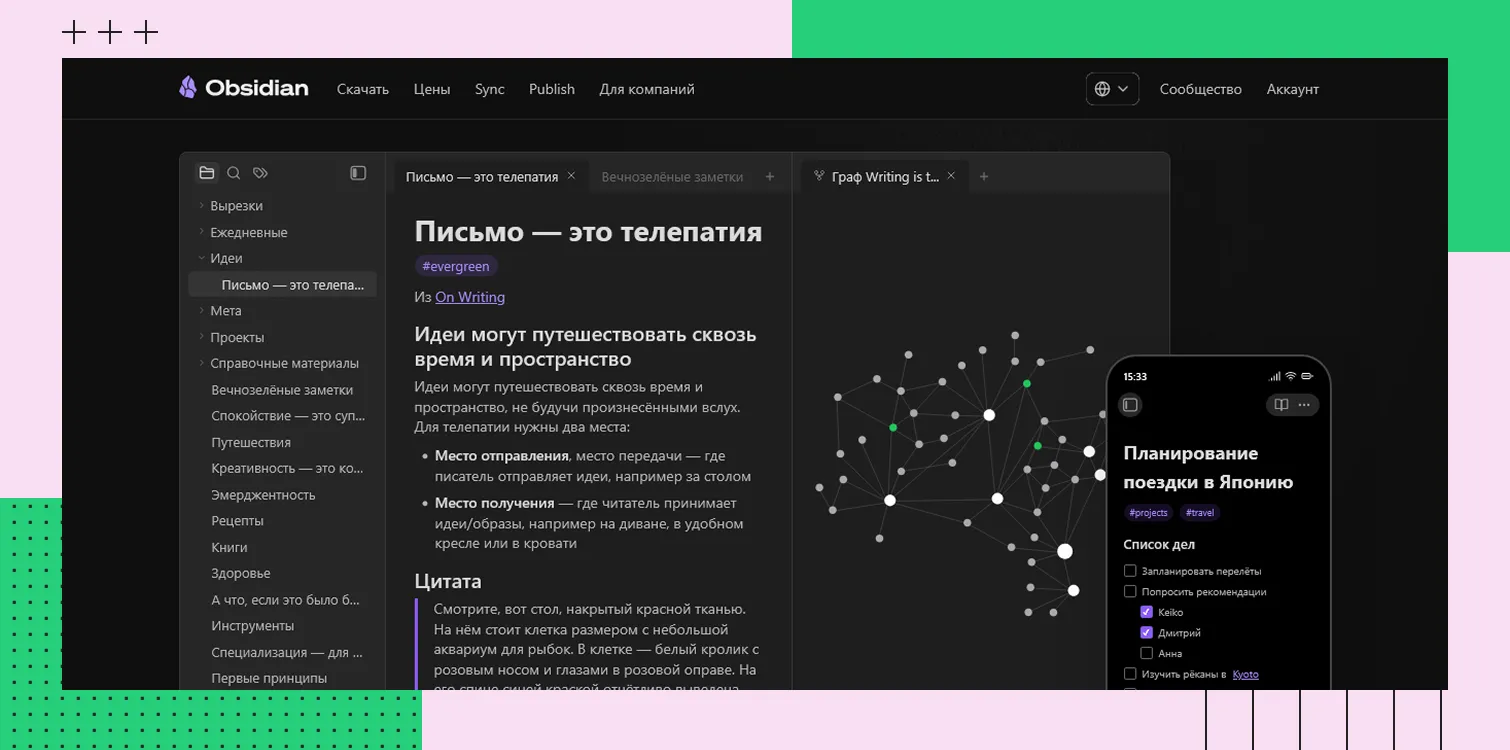Check the Запланировать перелёты checkbox

point(1130,571)
